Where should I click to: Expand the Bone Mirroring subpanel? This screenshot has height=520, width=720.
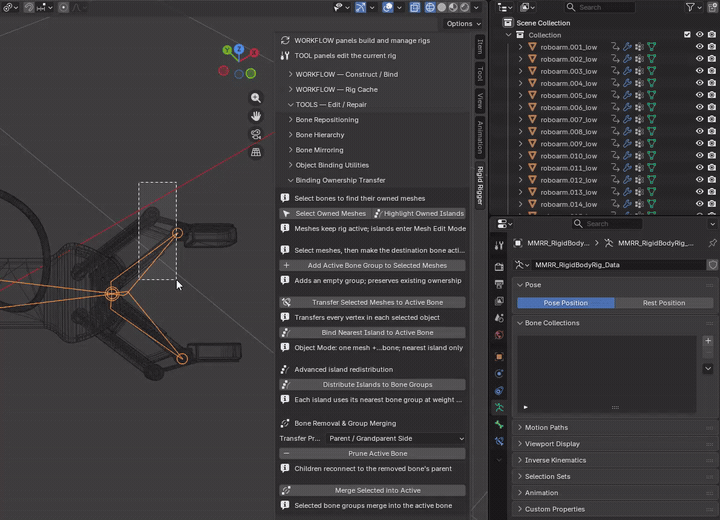(319, 150)
